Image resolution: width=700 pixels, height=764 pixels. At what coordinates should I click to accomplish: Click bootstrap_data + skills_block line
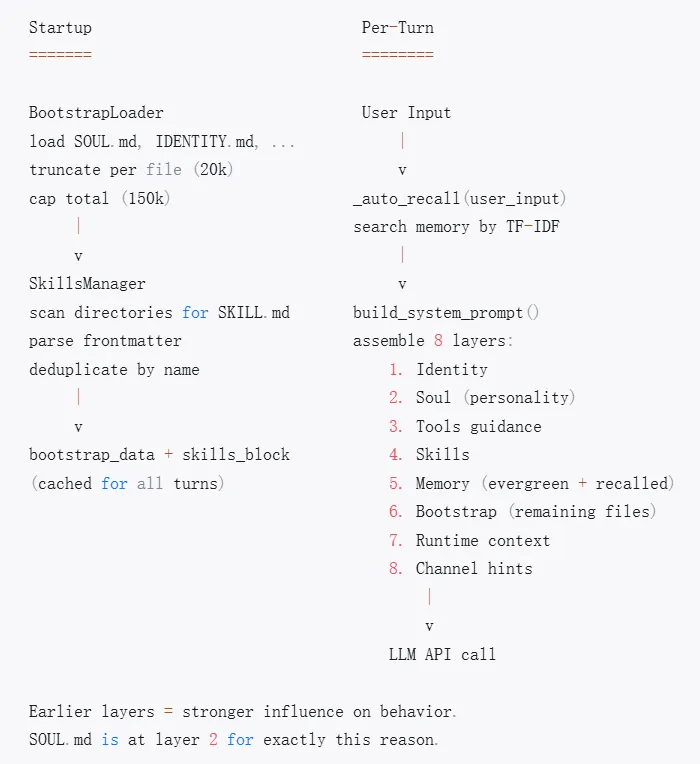click(159, 455)
